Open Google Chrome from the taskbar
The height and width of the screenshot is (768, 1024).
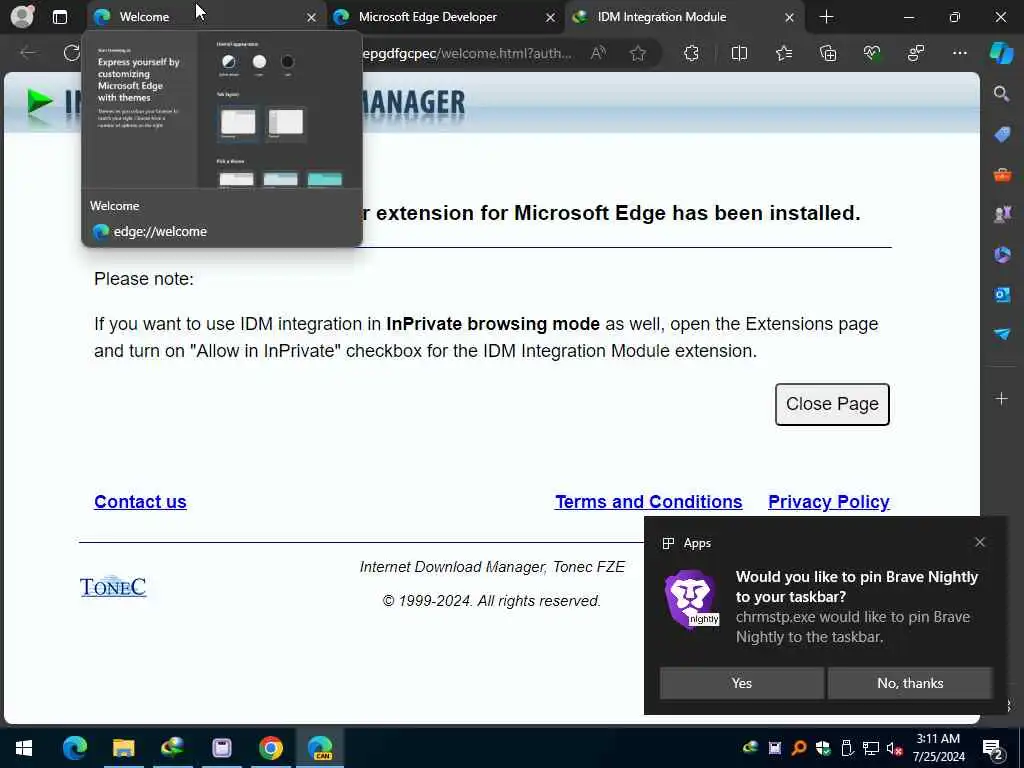point(270,748)
